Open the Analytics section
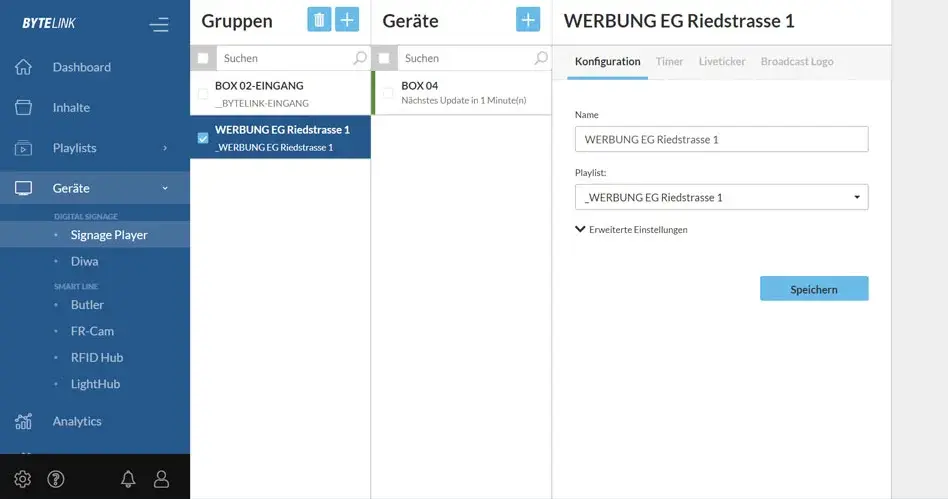Image resolution: width=948 pixels, height=499 pixels. [x=77, y=421]
